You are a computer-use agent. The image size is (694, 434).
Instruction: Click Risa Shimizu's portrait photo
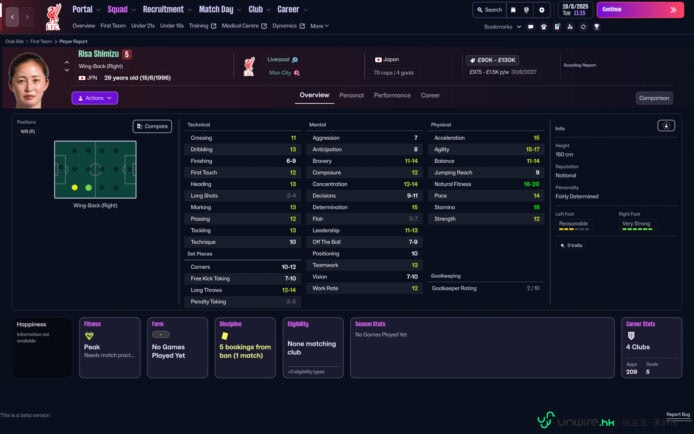pyautogui.click(x=29, y=80)
